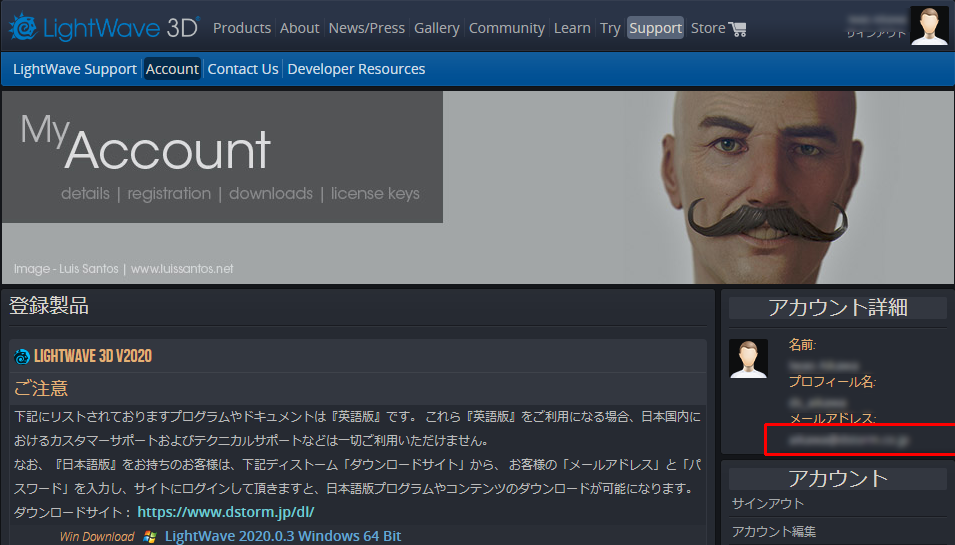Open the Products menu

click(x=242, y=28)
